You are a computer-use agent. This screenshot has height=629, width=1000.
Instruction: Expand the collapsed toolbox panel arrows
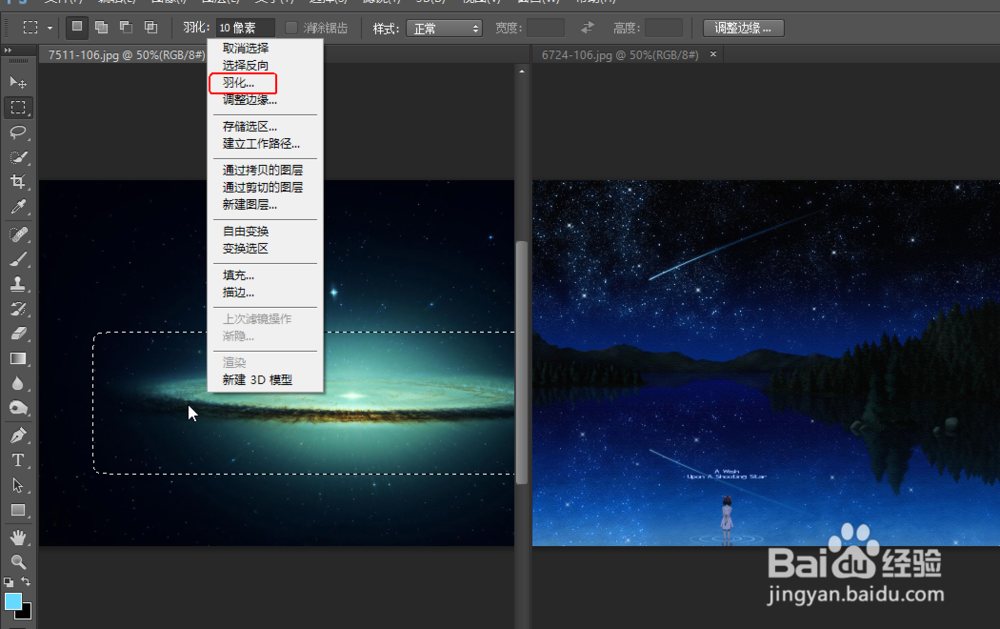[8, 50]
